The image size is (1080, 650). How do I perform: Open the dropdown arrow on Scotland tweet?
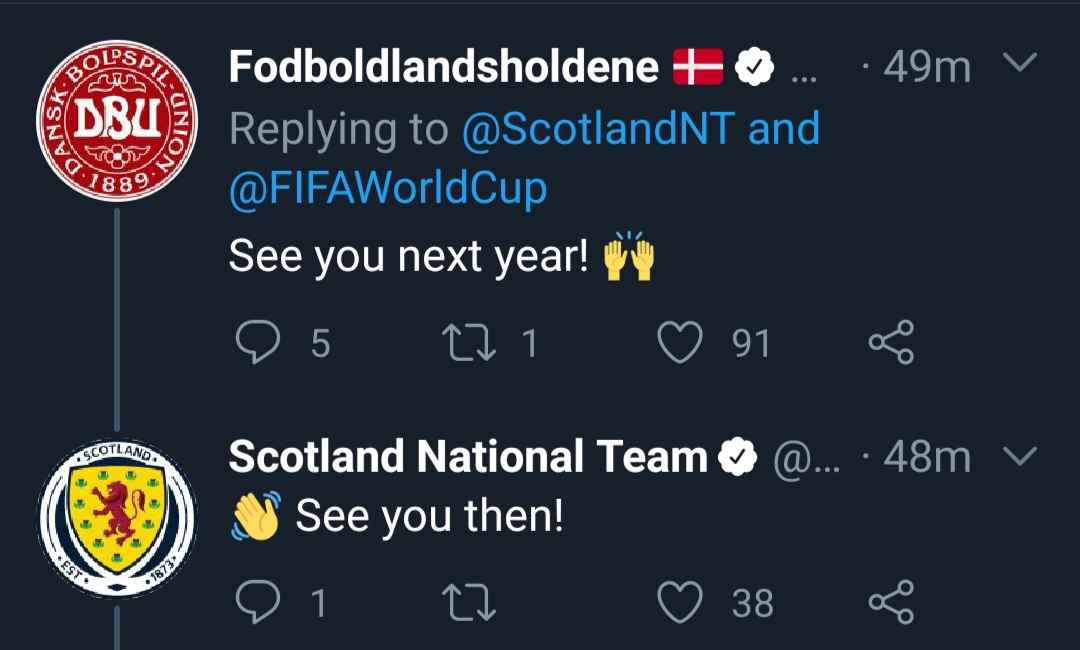(1020, 455)
